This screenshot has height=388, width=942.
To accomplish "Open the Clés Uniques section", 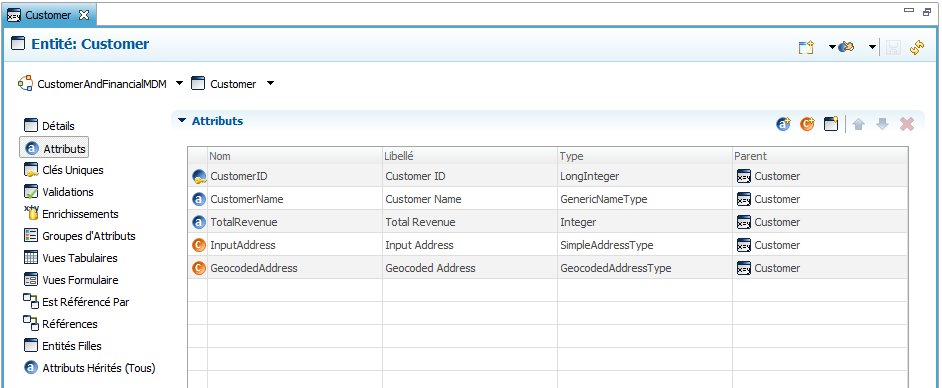I will point(73,170).
